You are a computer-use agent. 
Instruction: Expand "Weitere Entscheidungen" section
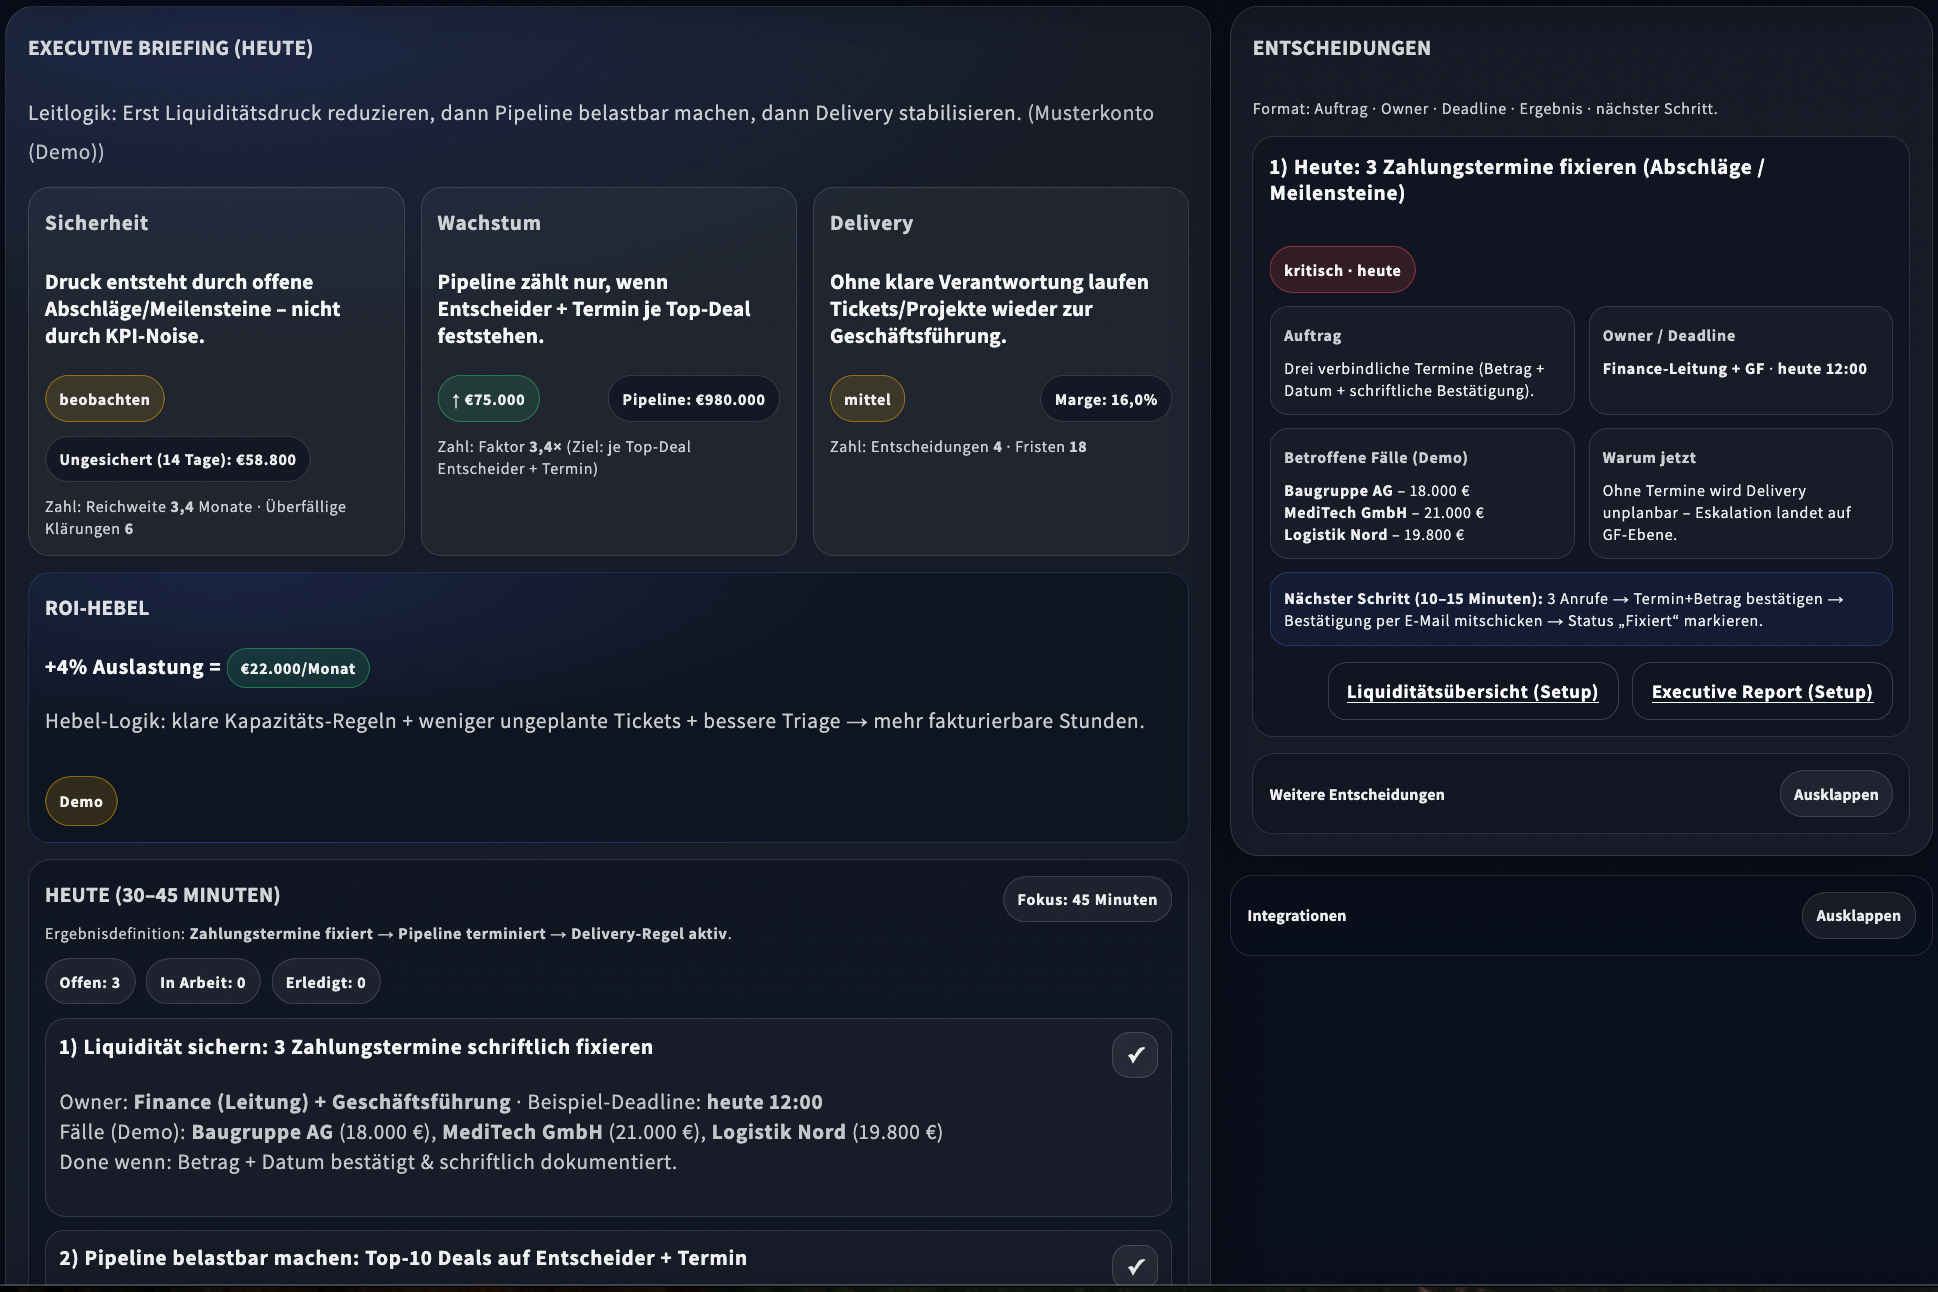pos(1834,793)
